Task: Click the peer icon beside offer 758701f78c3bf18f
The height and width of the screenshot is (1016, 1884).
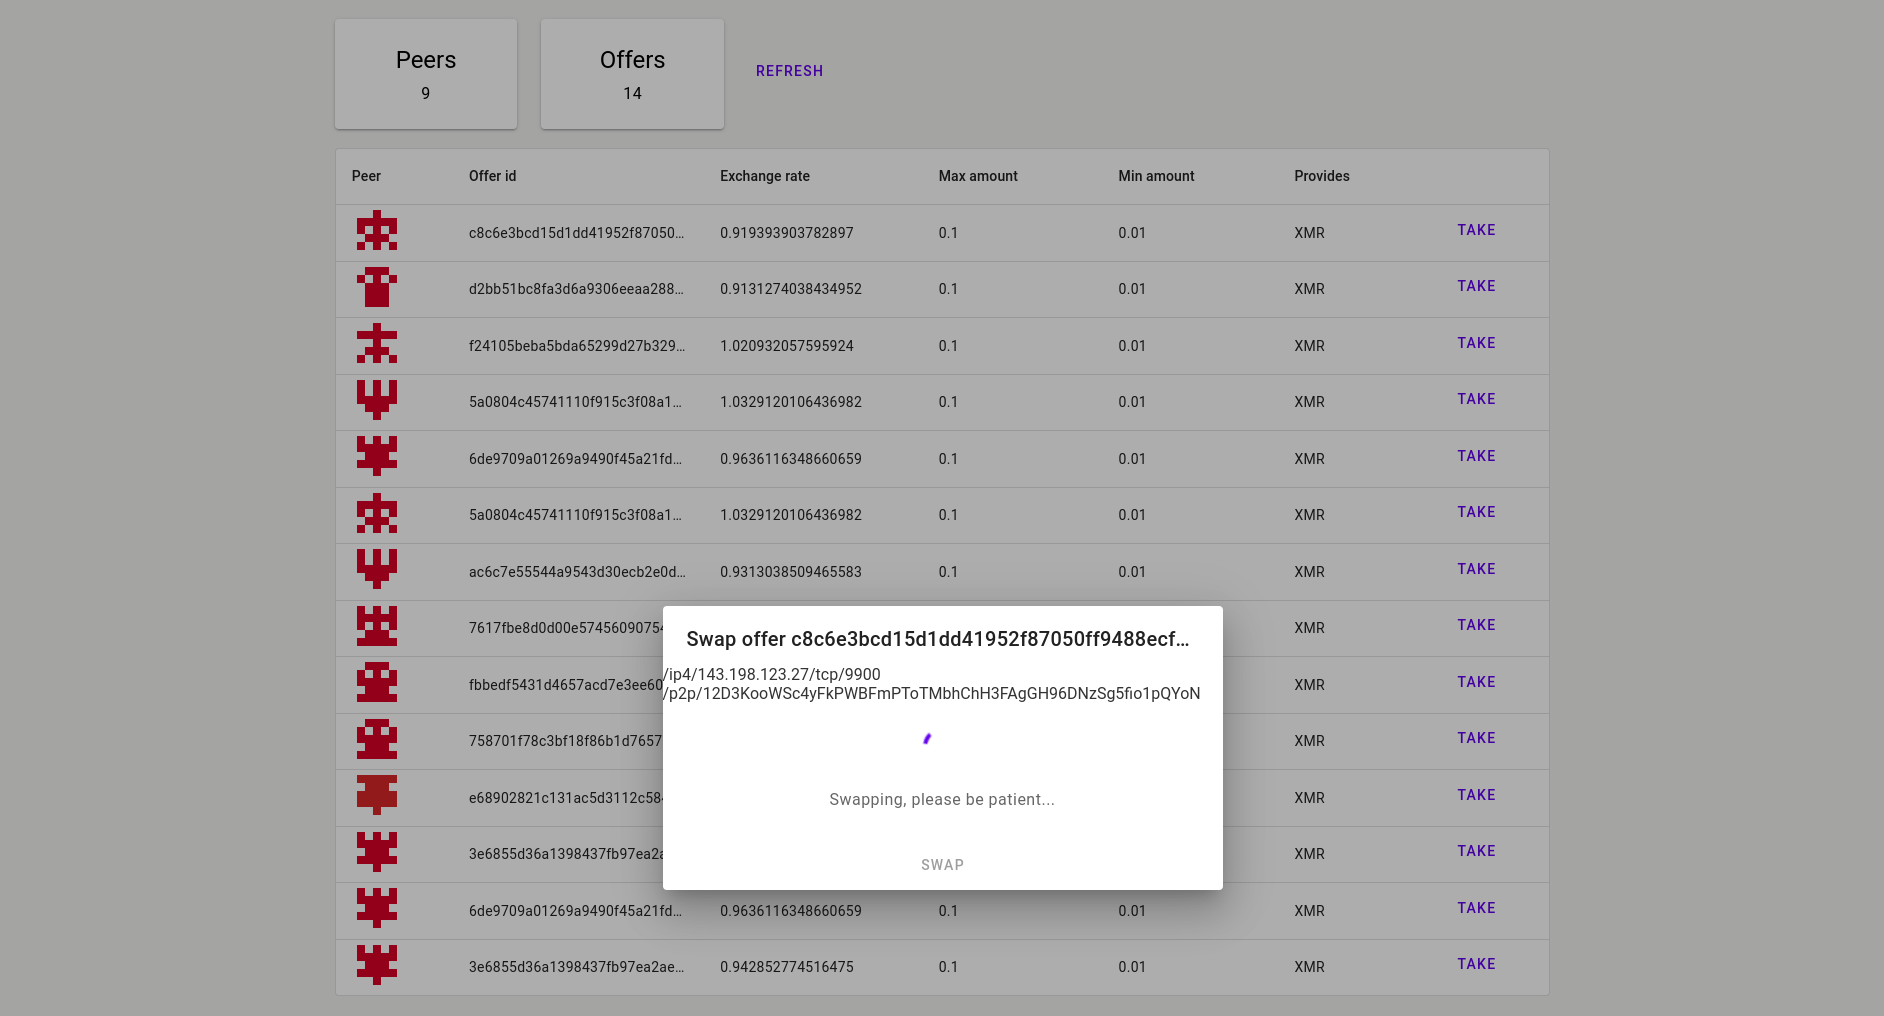Action: 377,740
